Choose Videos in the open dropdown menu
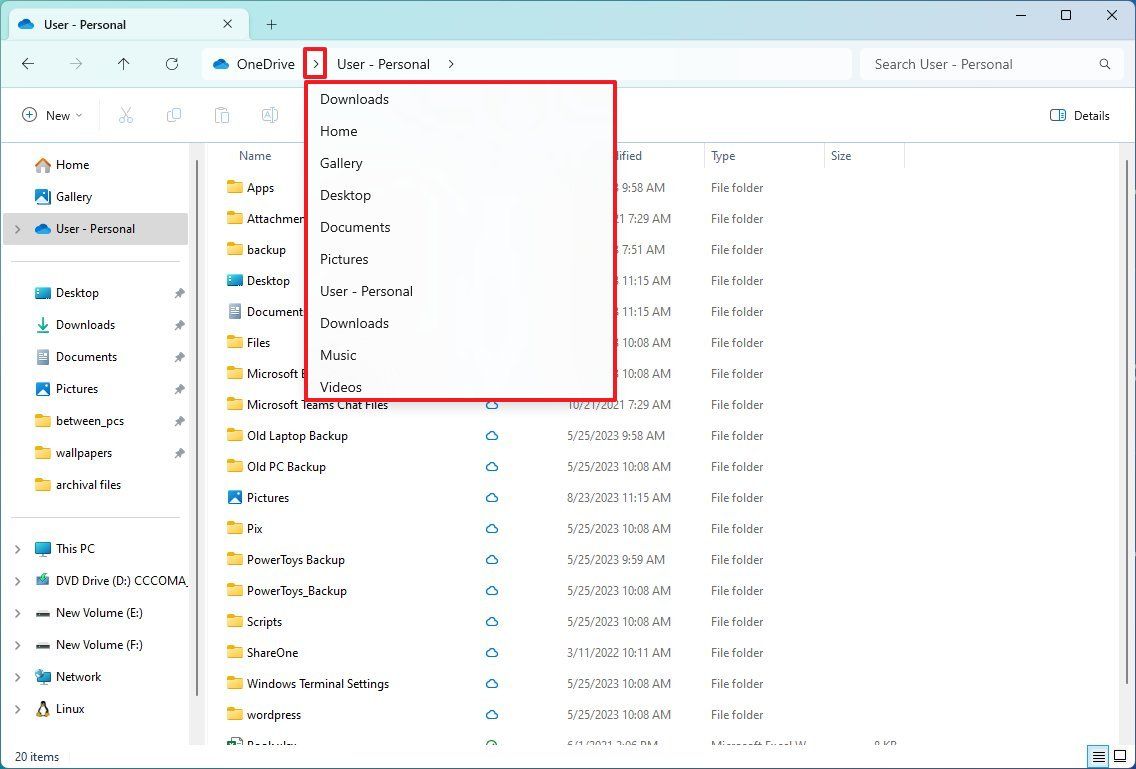The width and height of the screenshot is (1136, 769). [x=341, y=387]
